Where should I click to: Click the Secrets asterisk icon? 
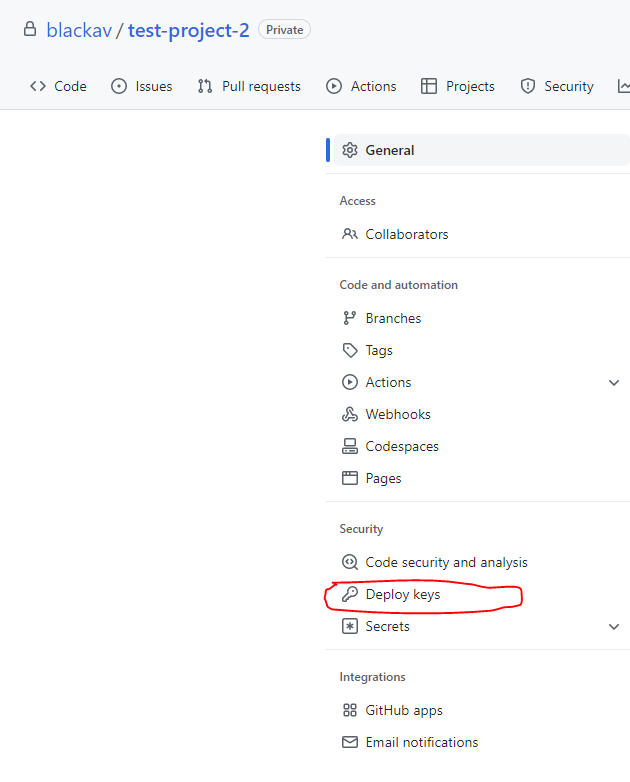350,626
